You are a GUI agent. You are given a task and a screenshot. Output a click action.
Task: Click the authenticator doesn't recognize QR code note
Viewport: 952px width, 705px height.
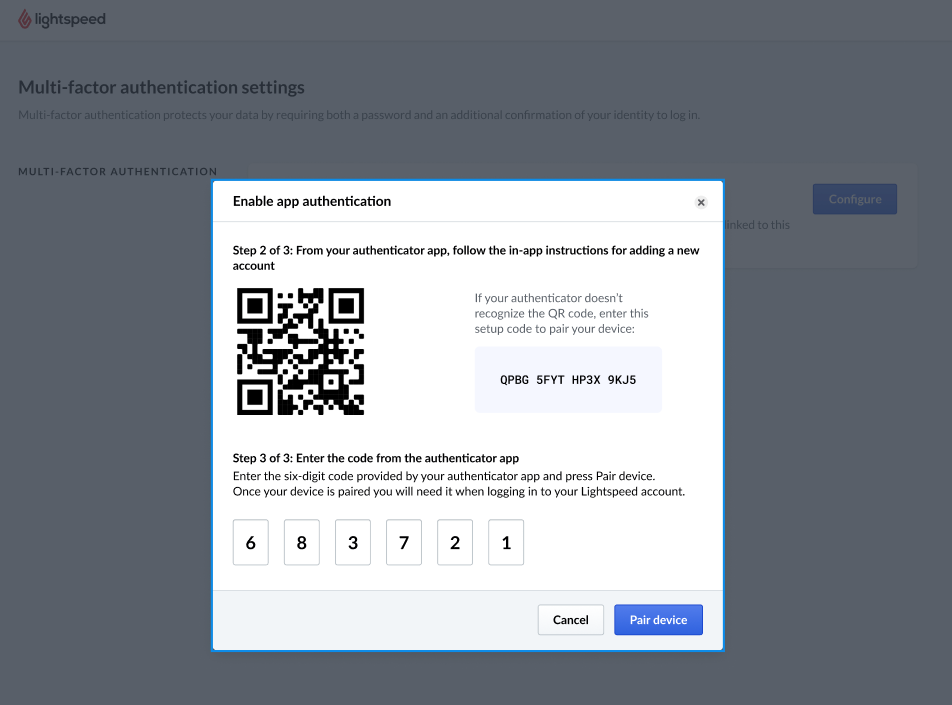(562, 313)
